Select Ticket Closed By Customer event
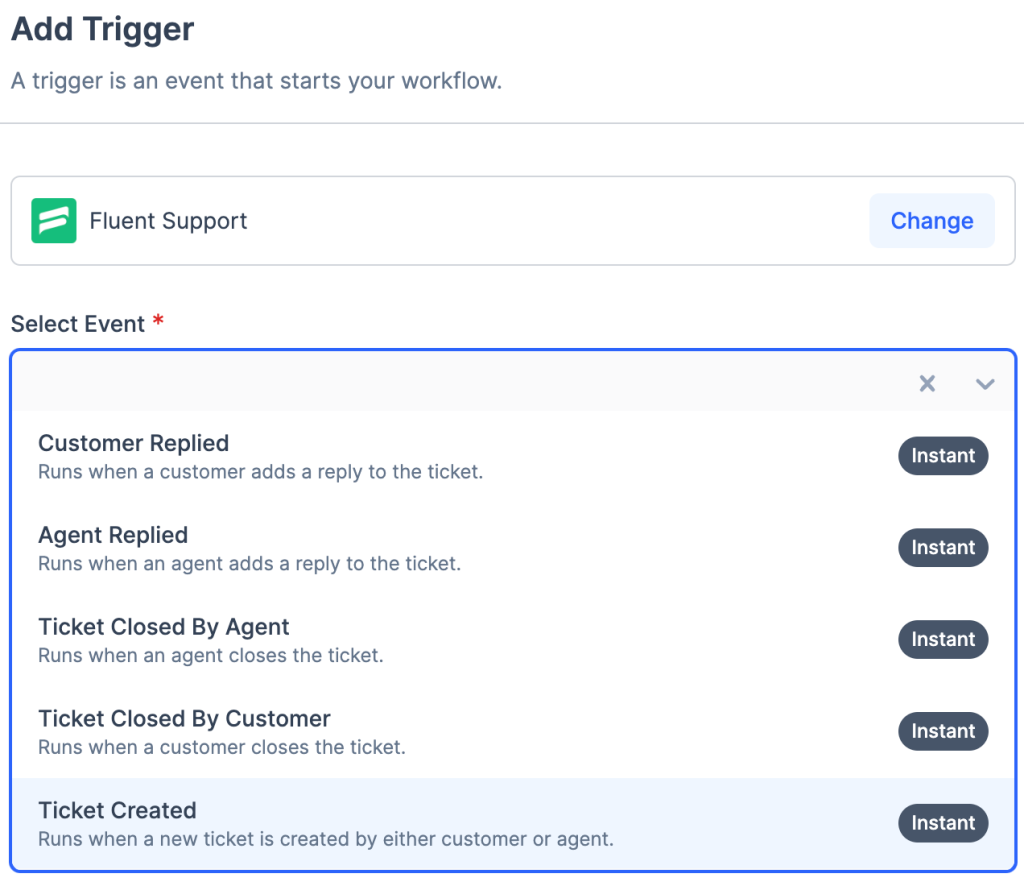The height and width of the screenshot is (886, 1024). pos(184,719)
